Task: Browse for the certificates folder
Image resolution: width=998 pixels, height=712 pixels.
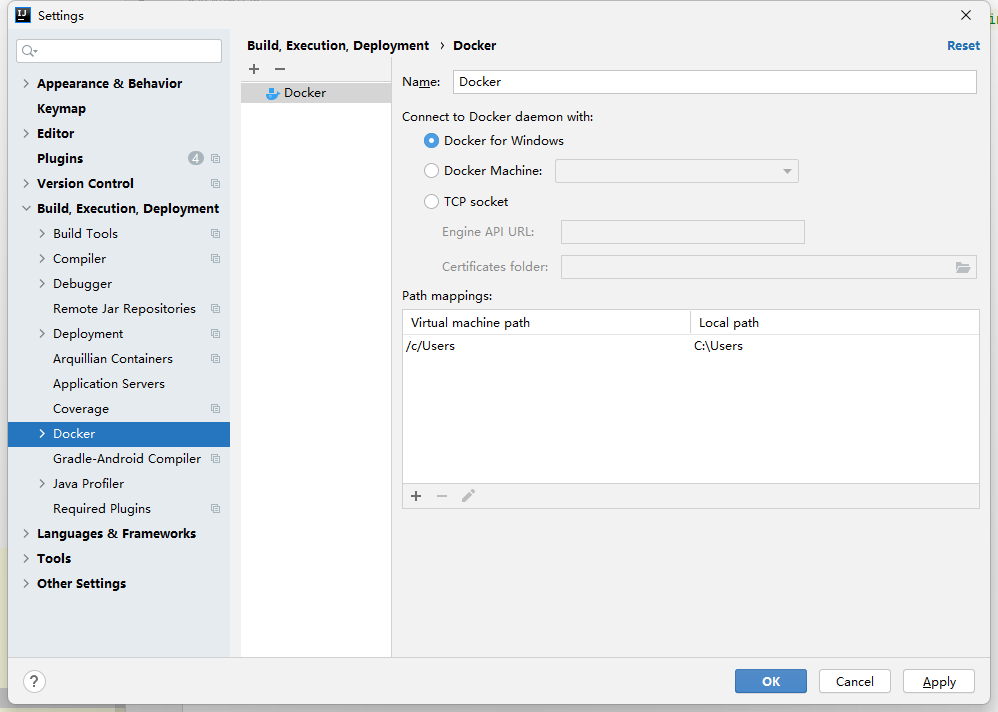Action: click(x=962, y=267)
